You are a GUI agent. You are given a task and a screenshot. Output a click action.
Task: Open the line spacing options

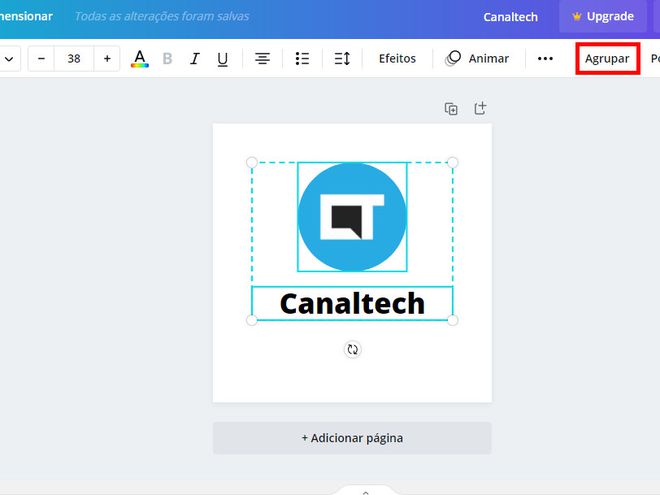pos(342,59)
